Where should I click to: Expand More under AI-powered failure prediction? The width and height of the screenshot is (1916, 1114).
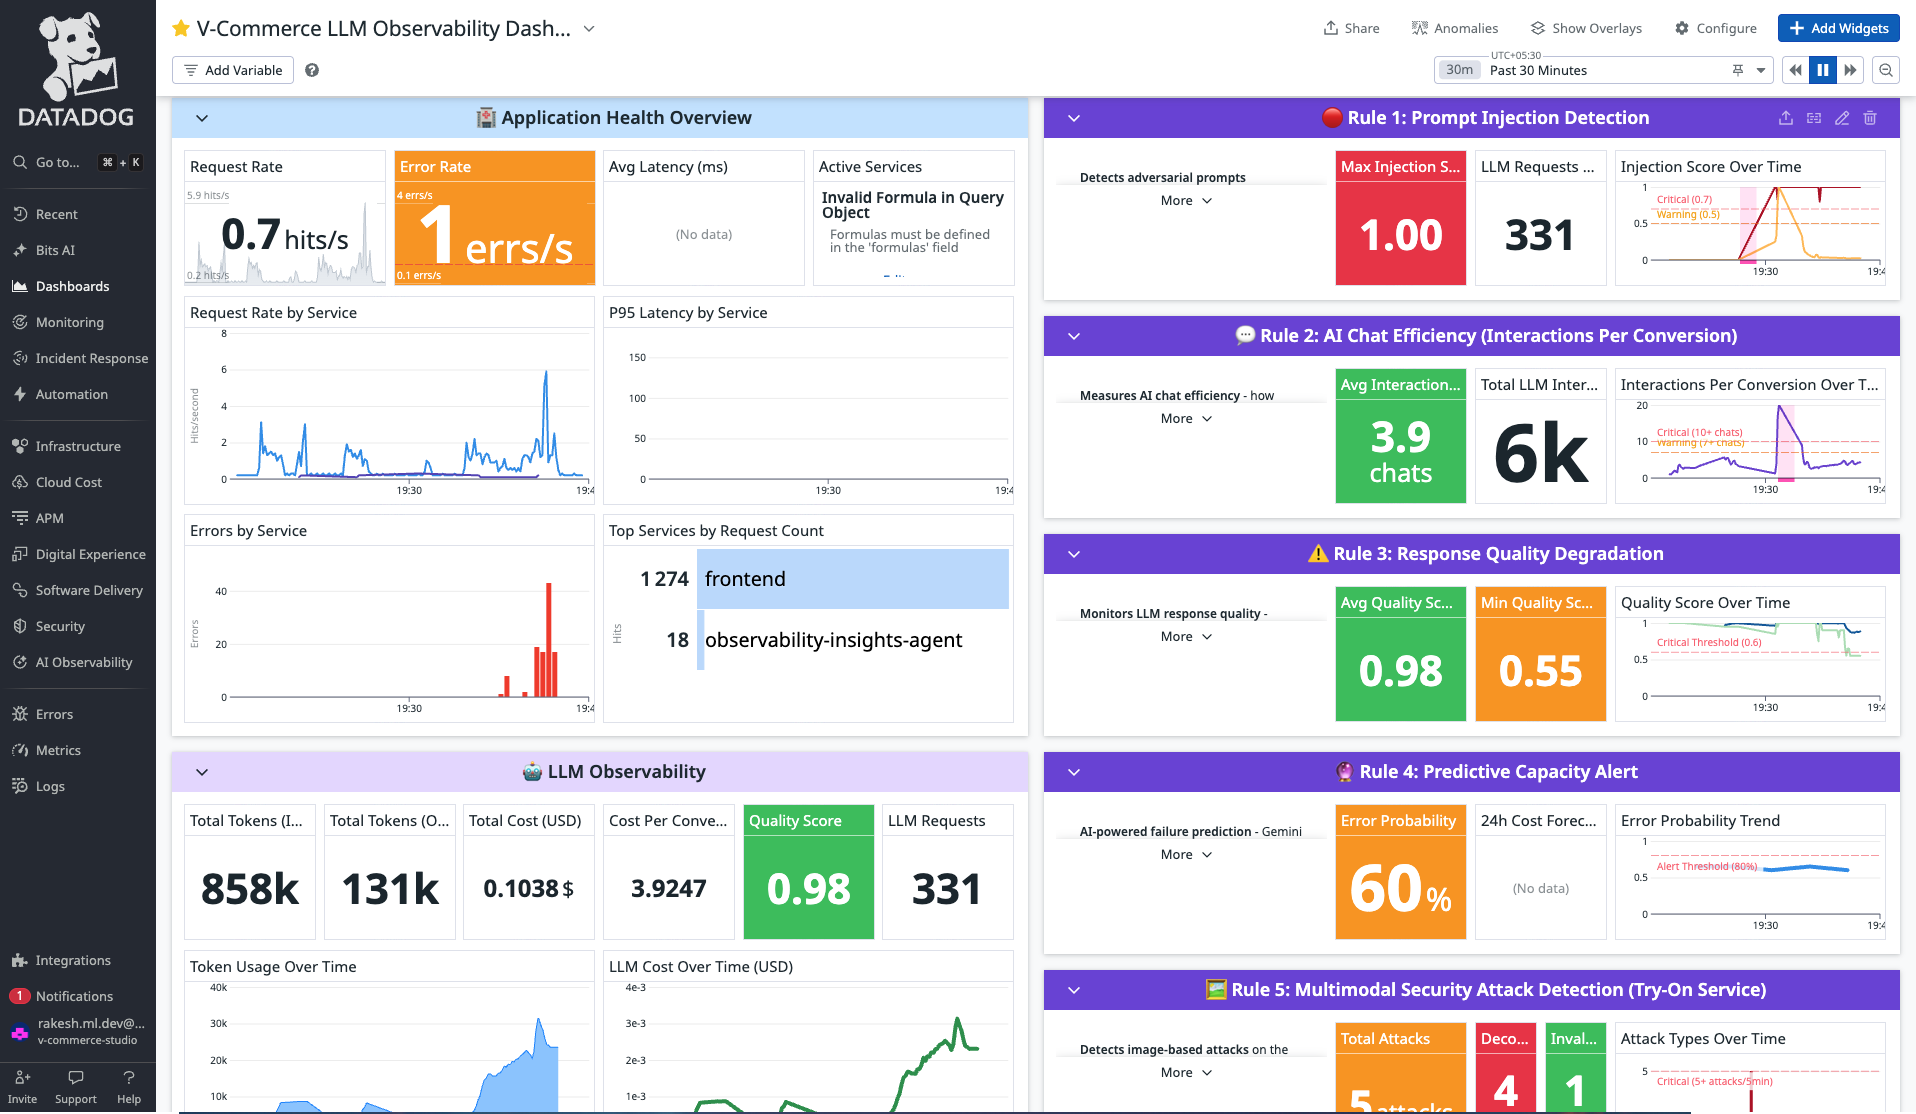pos(1187,855)
